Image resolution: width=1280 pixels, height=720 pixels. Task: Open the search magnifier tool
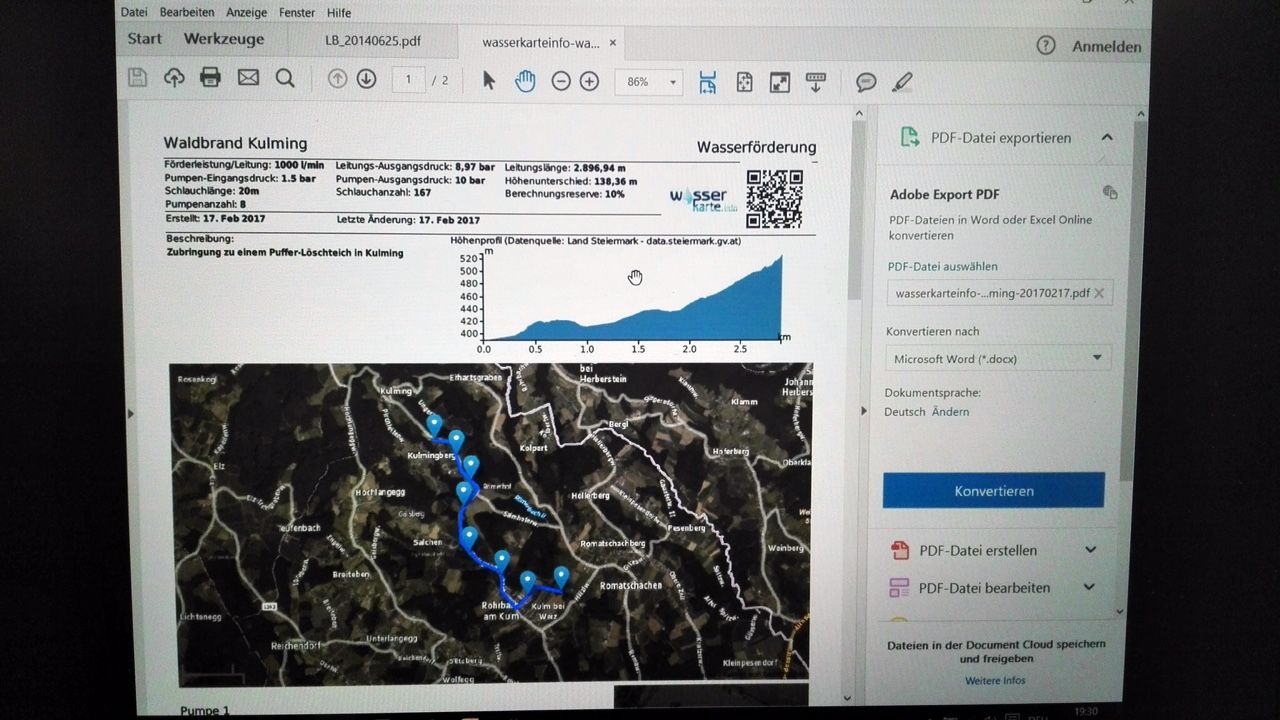[x=285, y=79]
